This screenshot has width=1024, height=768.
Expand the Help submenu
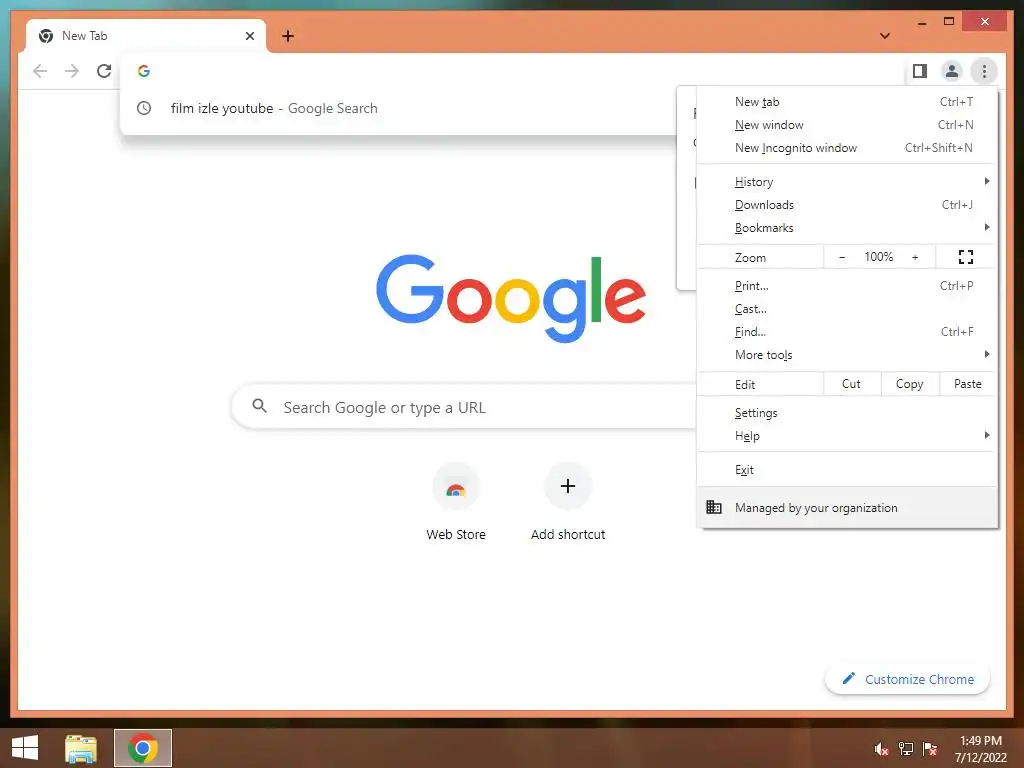tap(847, 436)
